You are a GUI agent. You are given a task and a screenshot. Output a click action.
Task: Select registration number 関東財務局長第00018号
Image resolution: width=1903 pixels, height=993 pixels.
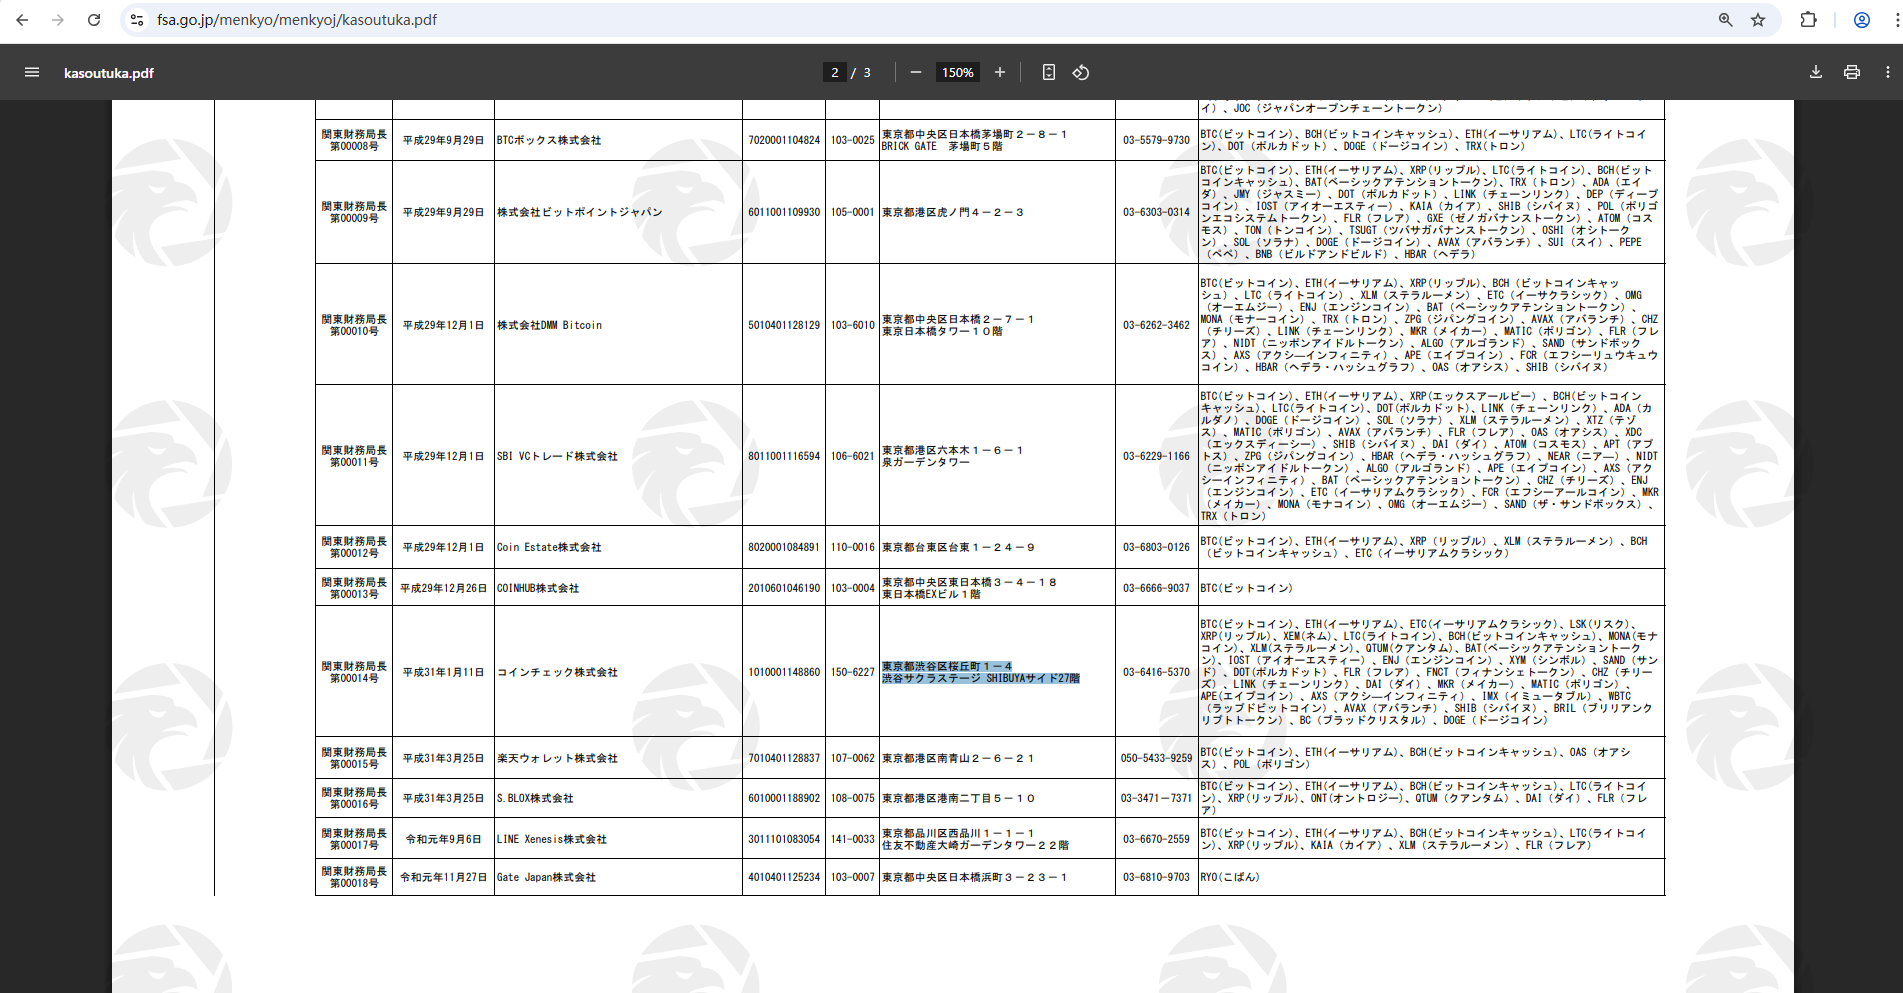[354, 877]
